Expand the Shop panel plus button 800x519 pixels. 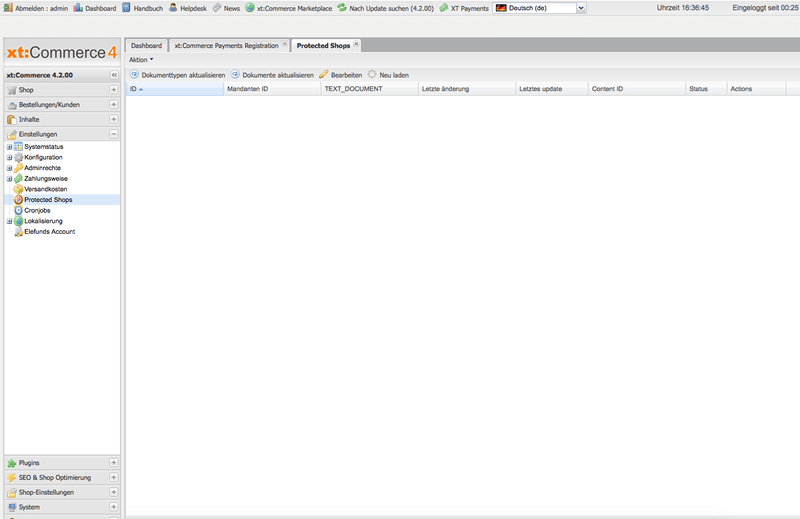pos(113,90)
